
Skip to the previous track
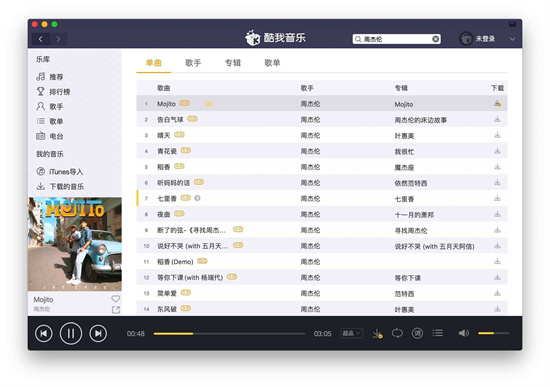pyautogui.click(x=44, y=333)
